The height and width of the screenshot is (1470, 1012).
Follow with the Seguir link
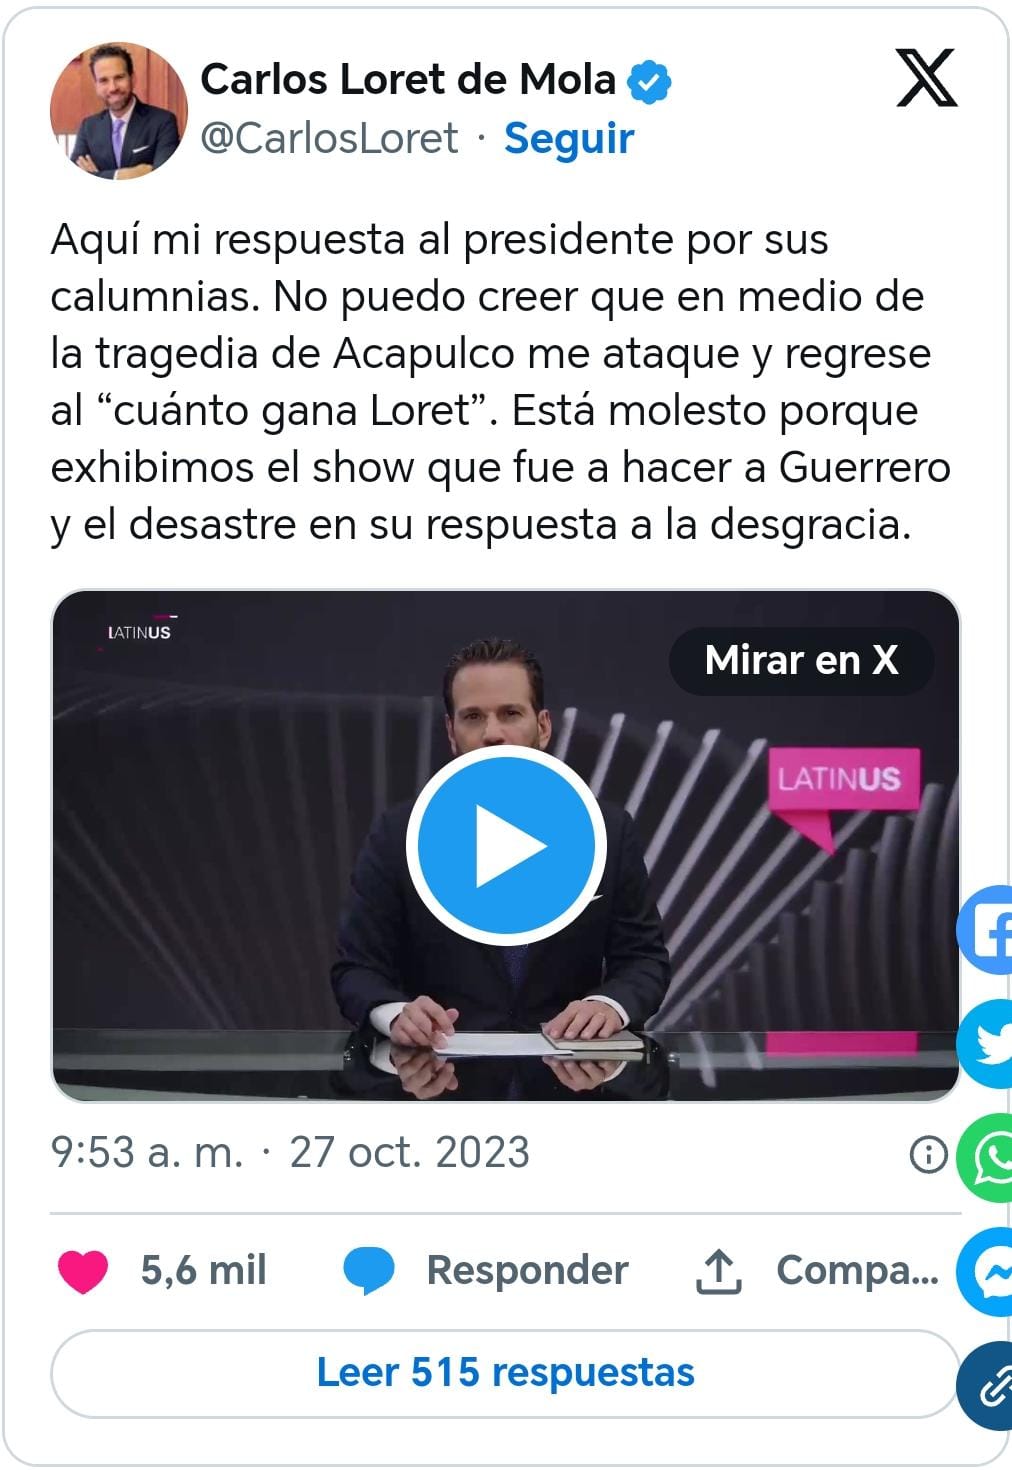tap(569, 138)
